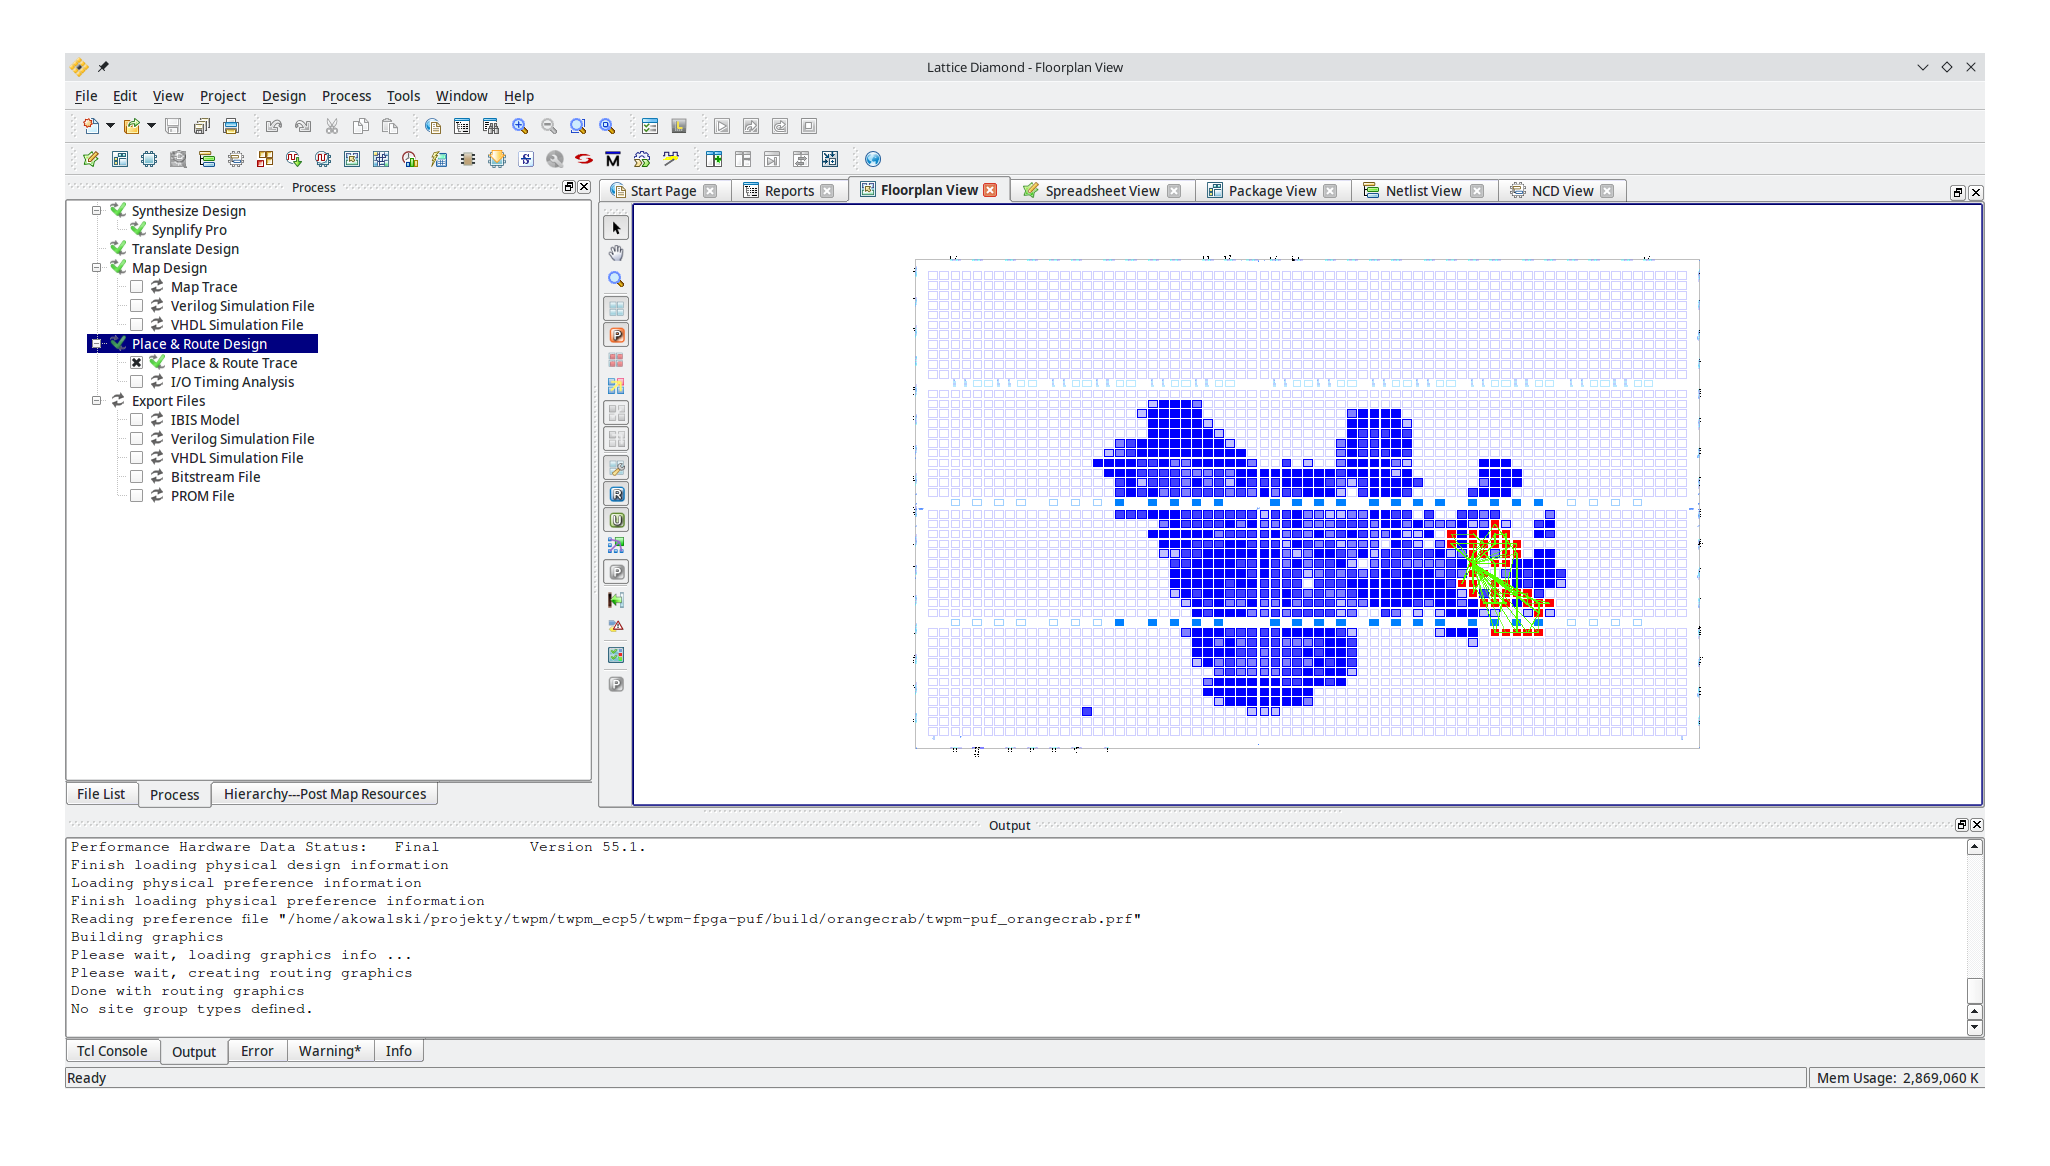Open the web globe toolbar icon

(x=873, y=159)
